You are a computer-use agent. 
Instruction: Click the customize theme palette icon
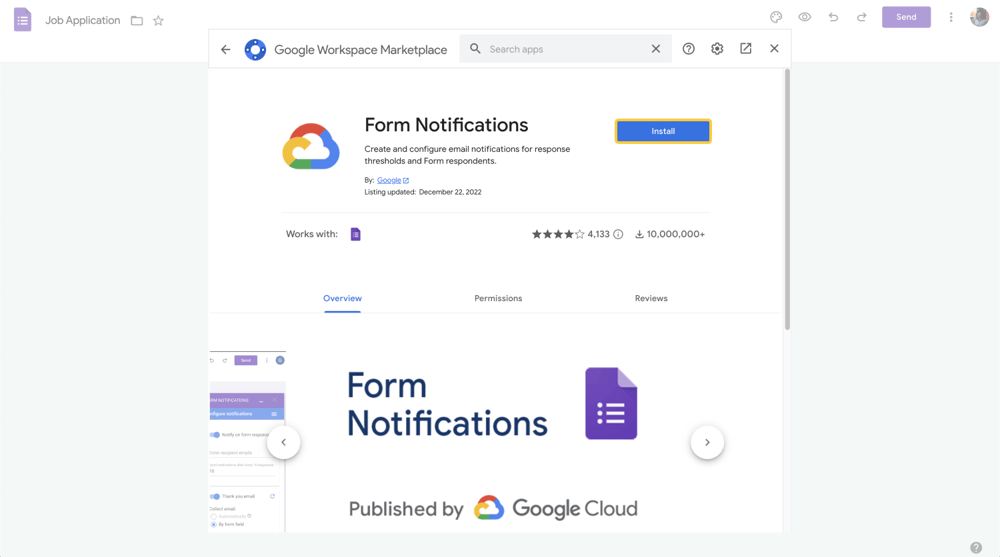tap(776, 17)
